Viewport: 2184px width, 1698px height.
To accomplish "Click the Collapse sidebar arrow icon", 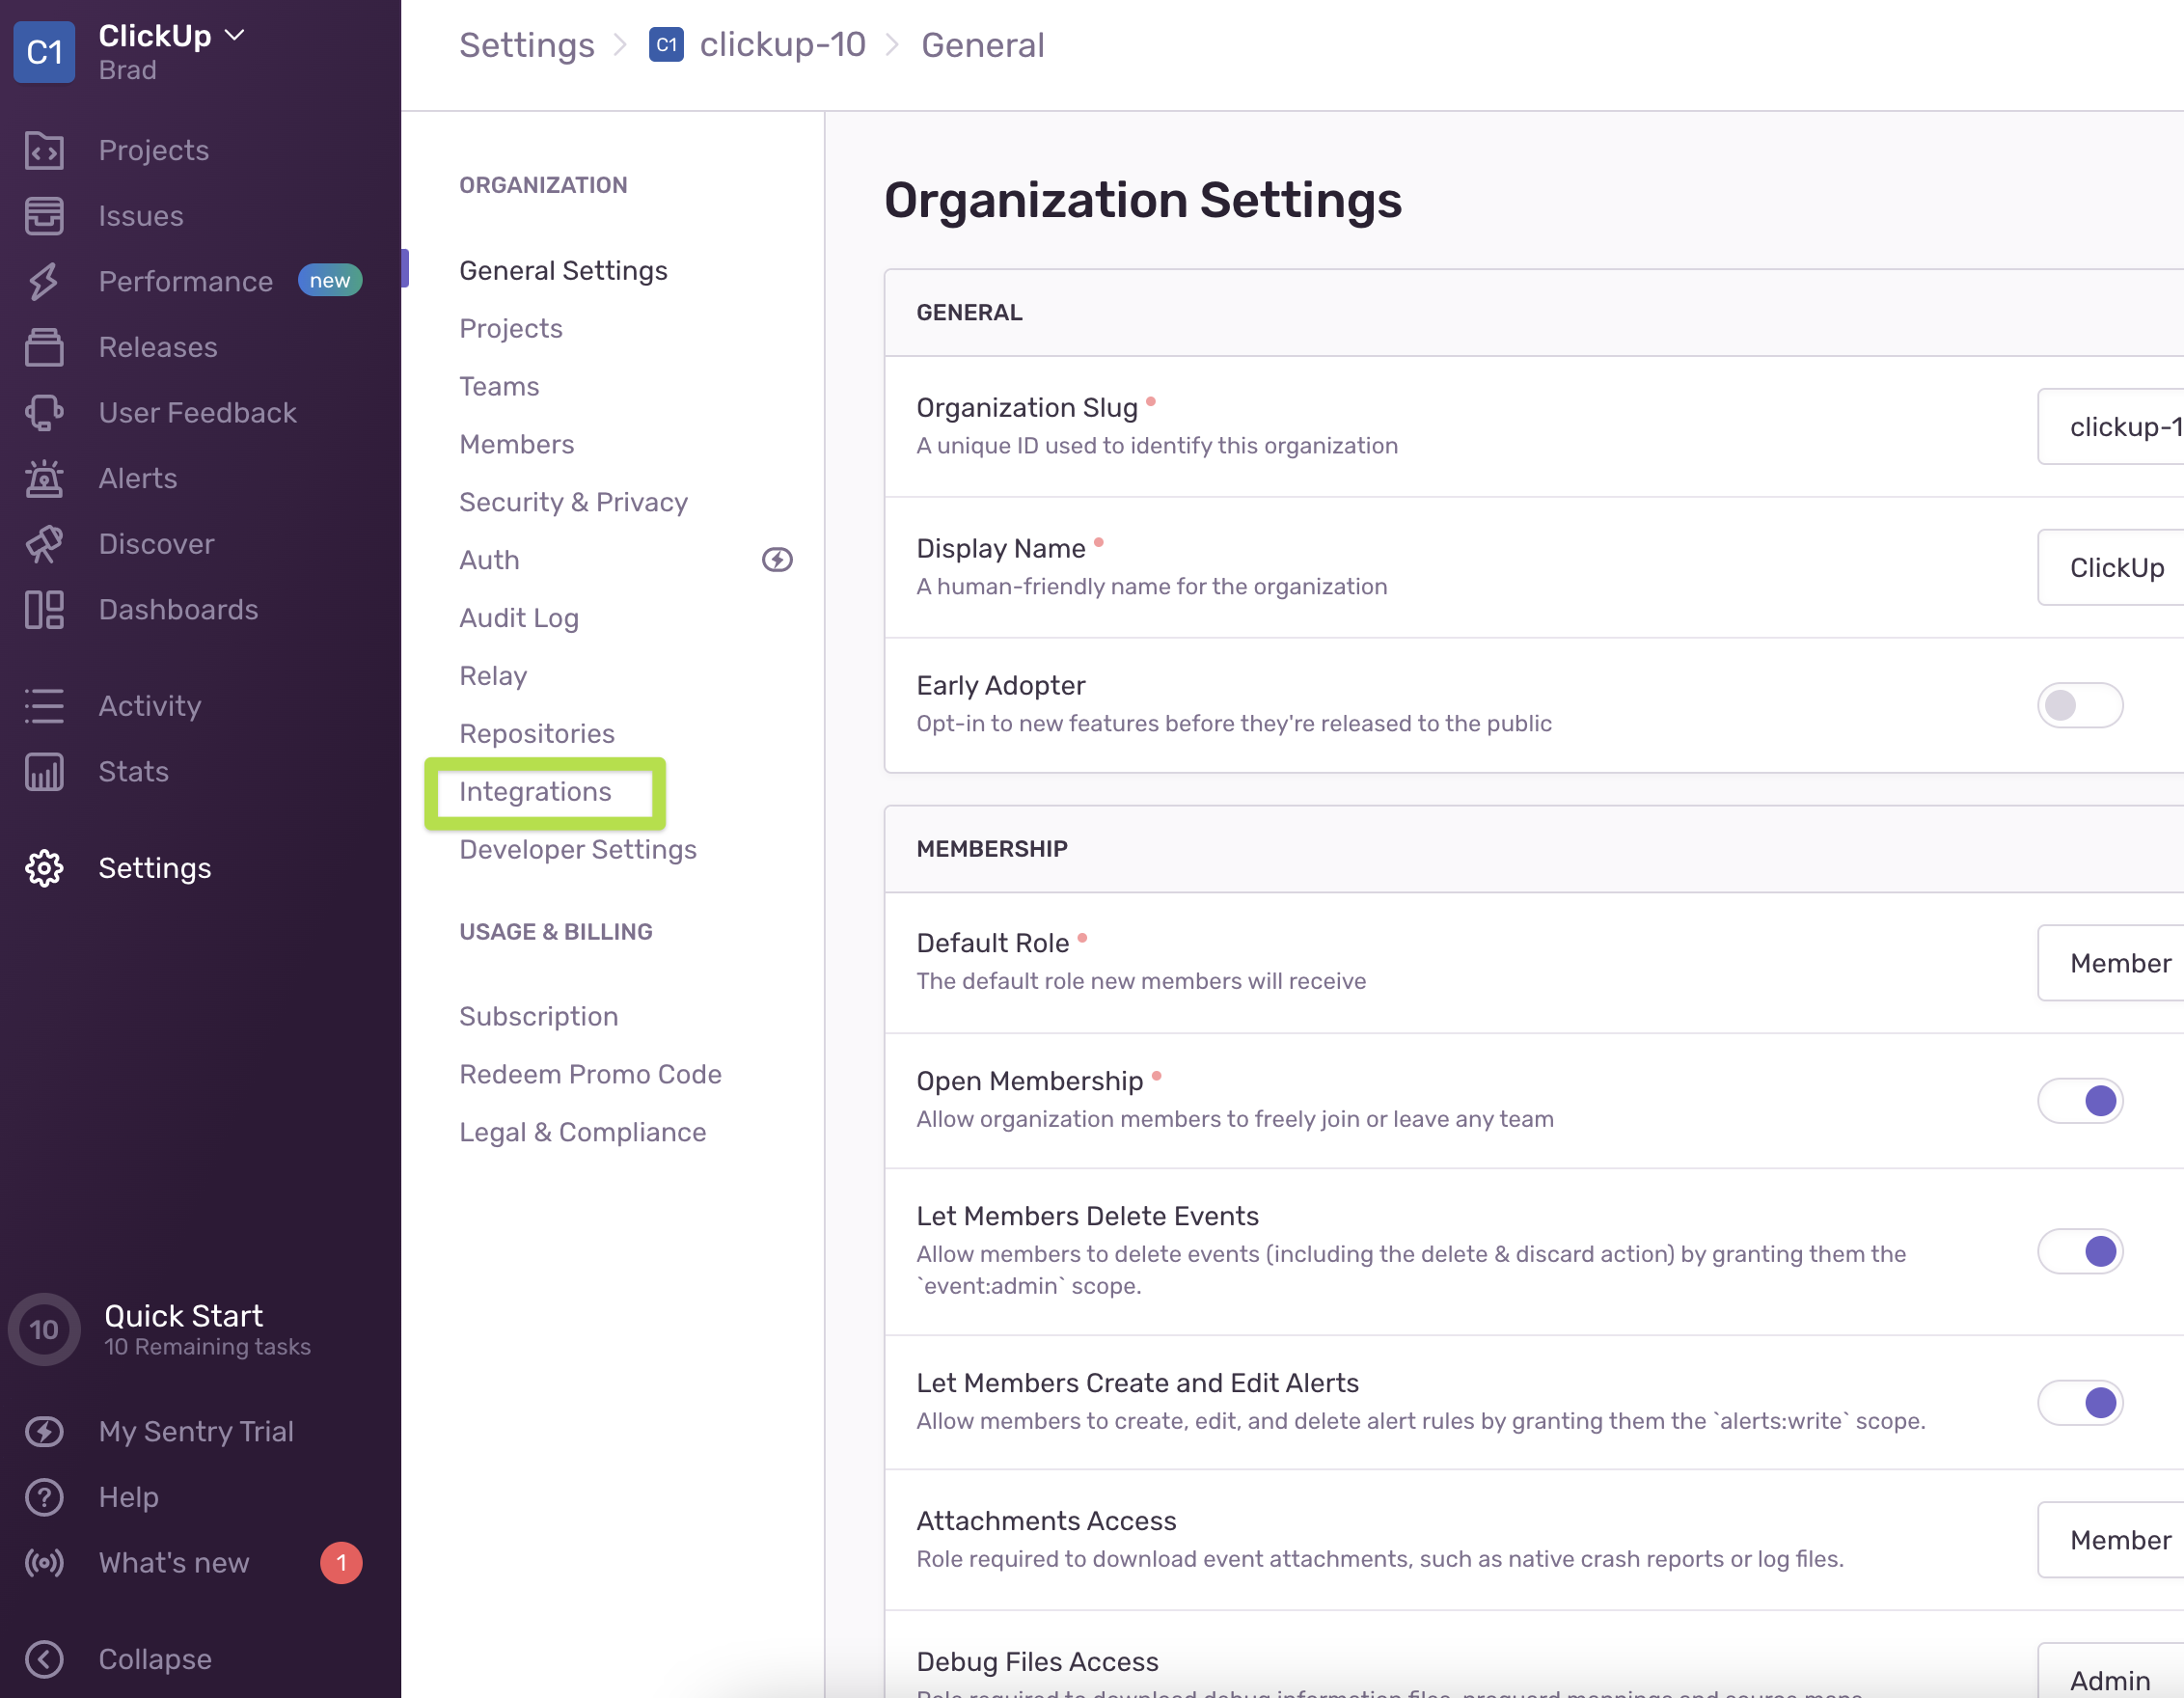I will (44, 1658).
